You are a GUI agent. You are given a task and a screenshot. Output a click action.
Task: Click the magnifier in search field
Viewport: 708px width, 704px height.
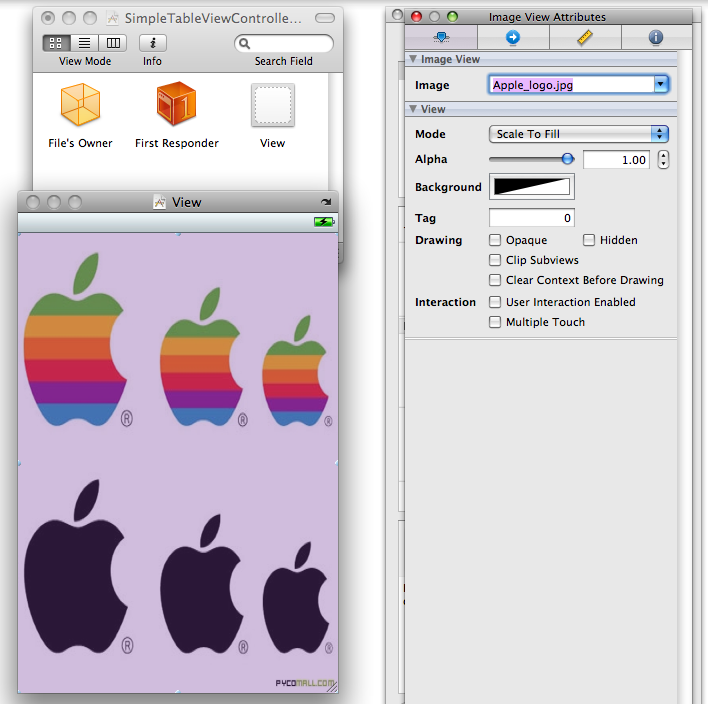coord(244,43)
